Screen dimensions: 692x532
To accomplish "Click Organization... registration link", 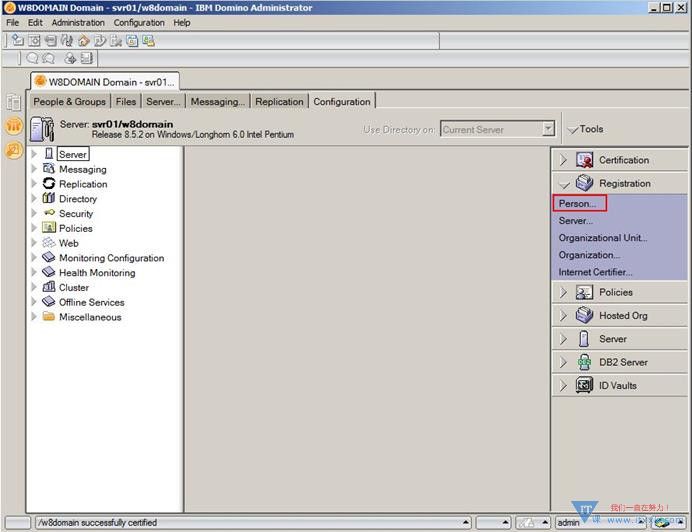I will [589, 255].
